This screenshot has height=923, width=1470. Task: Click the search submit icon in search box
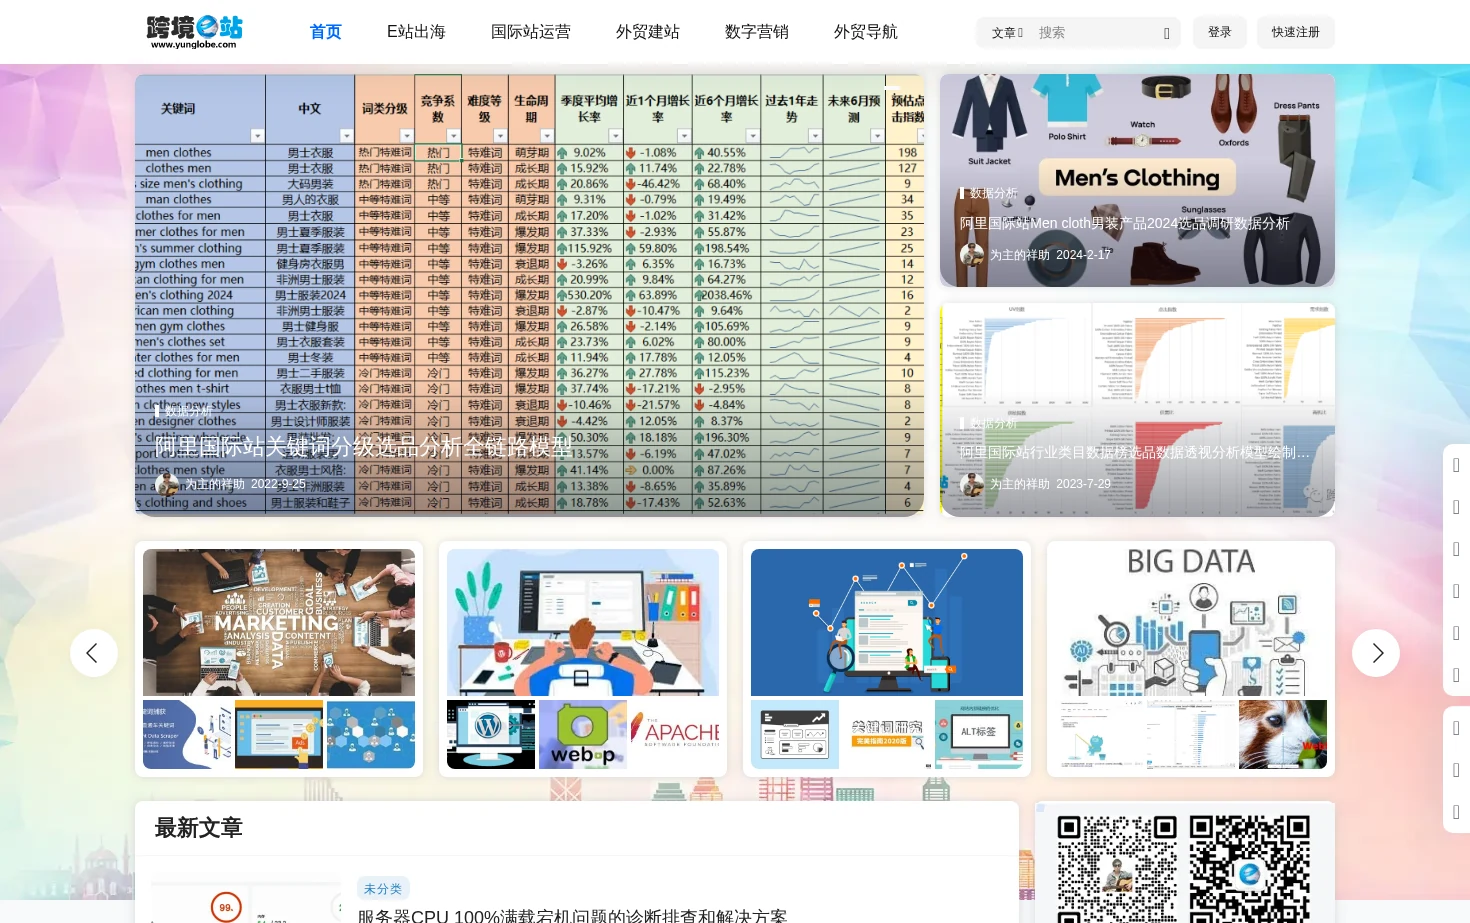tap(1167, 33)
